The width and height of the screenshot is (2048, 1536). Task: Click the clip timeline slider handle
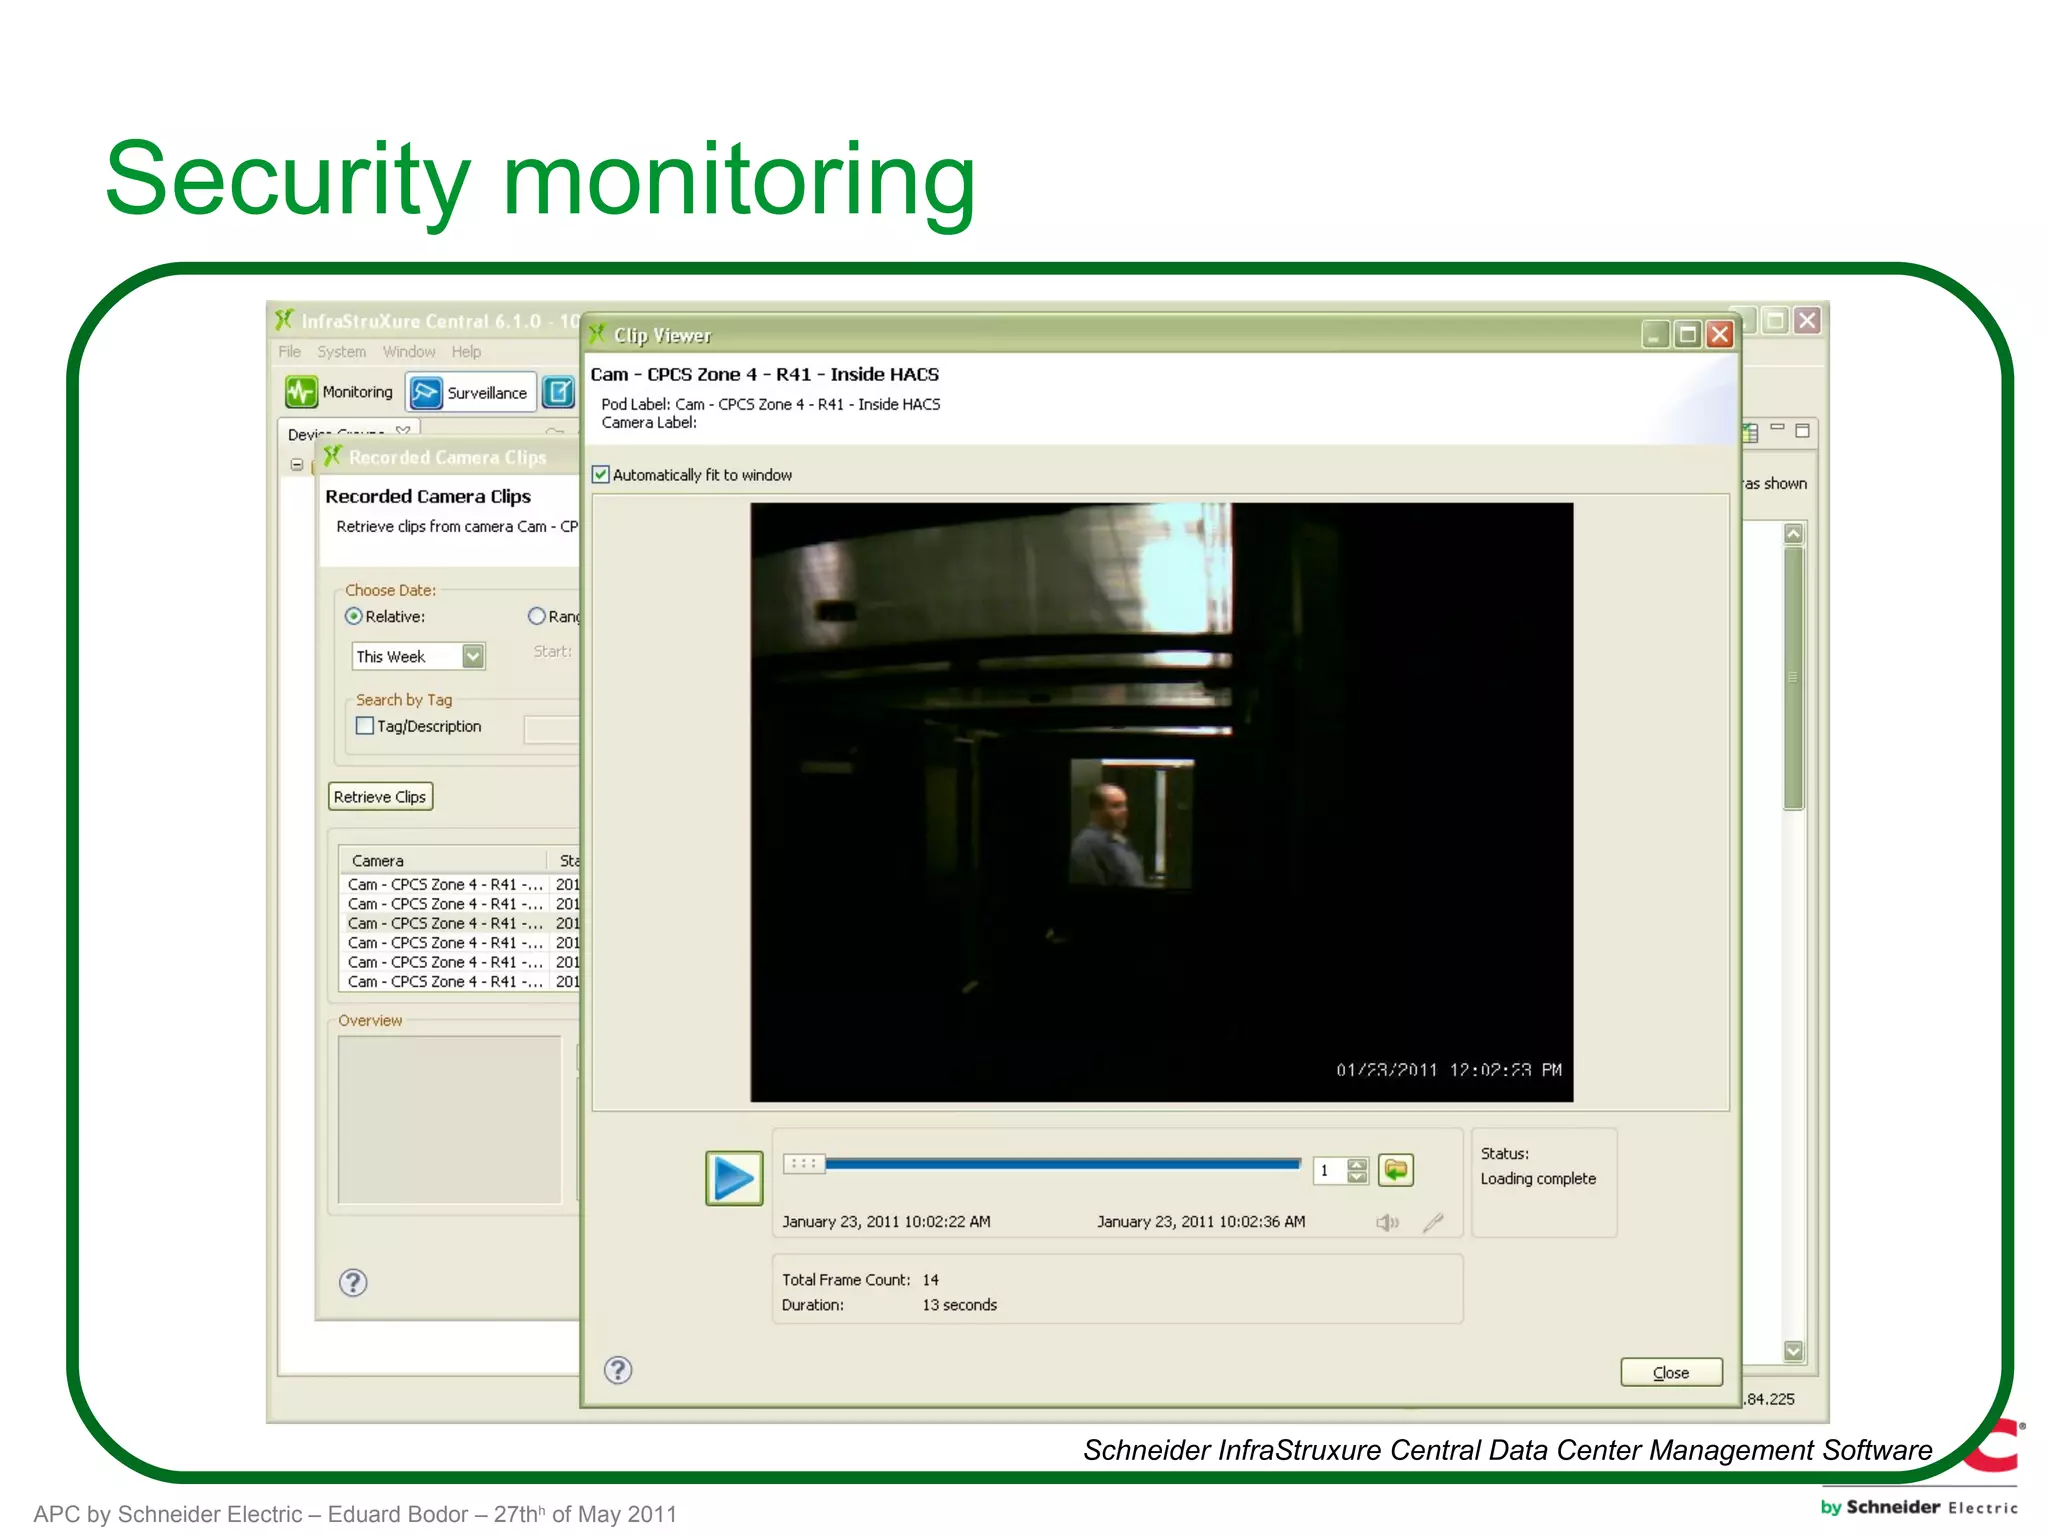click(803, 1163)
